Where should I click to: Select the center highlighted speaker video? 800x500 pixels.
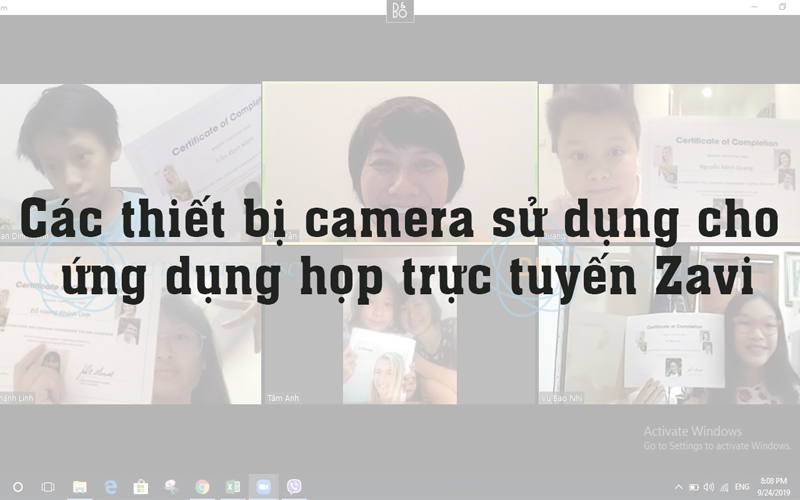click(400, 163)
